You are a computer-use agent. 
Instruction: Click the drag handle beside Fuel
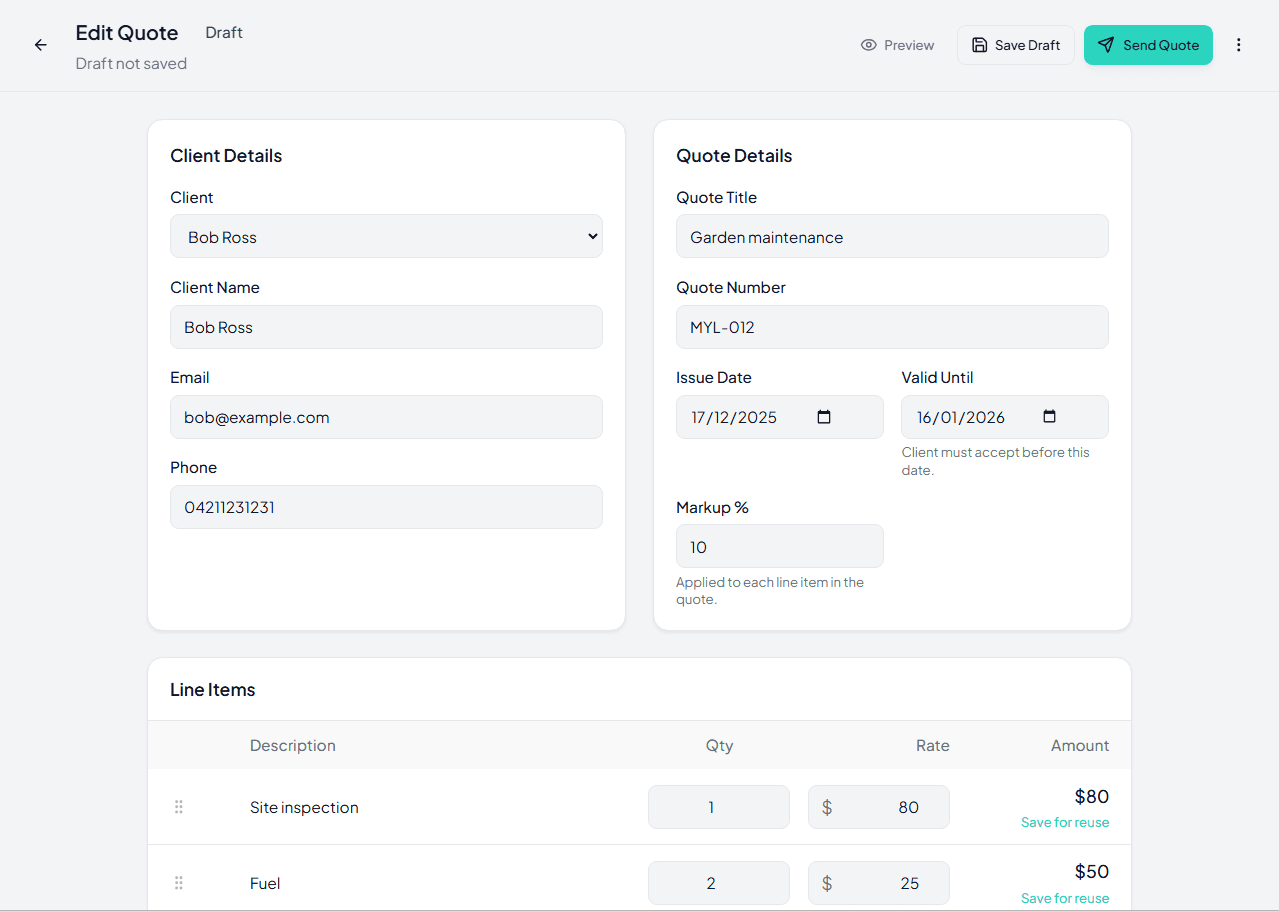(x=178, y=883)
